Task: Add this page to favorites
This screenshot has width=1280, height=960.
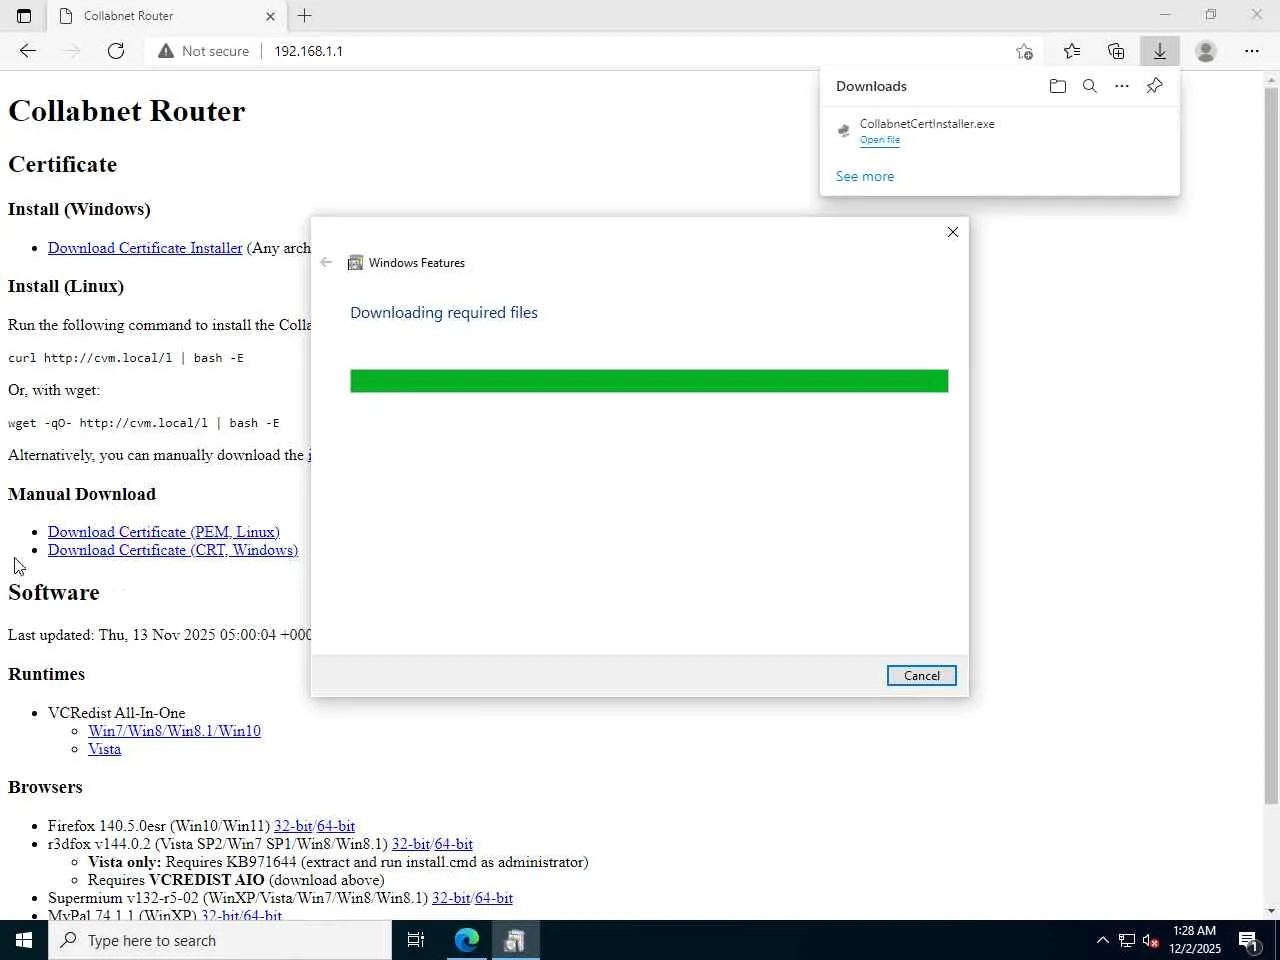Action: (1024, 51)
